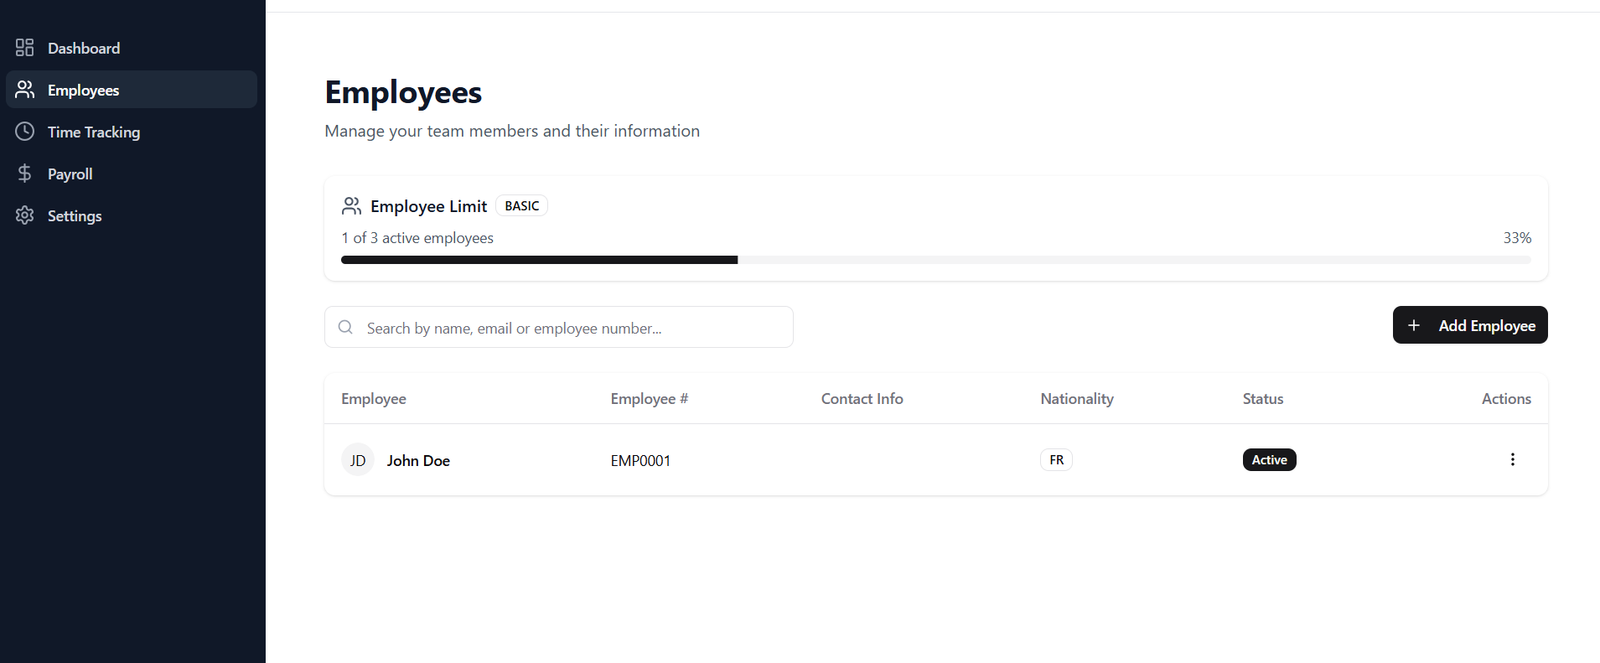The height and width of the screenshot is (663, 1600).
Task: Click the Payroll dollar sign icon
Action: click(x=25, y=174)
